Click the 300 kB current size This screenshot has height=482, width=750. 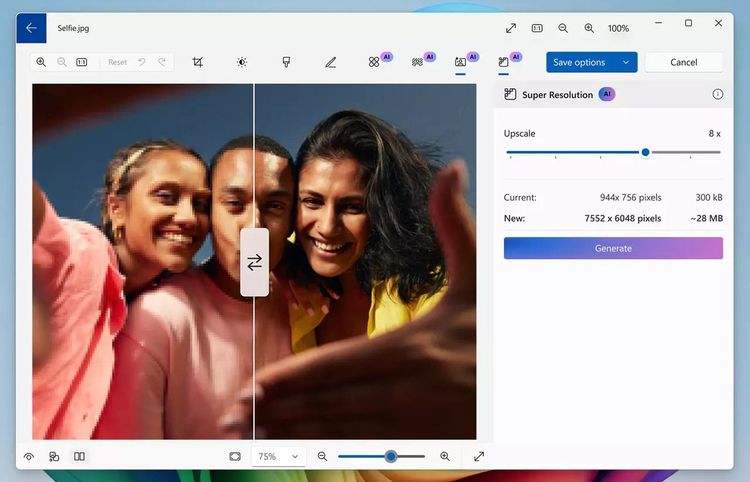coord(709,197)
